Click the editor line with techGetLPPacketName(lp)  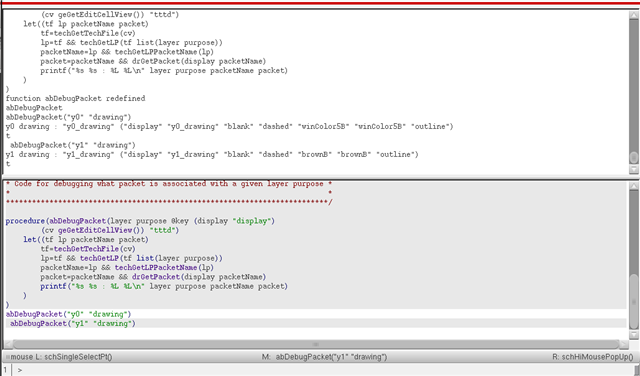(x=127, y=267)
